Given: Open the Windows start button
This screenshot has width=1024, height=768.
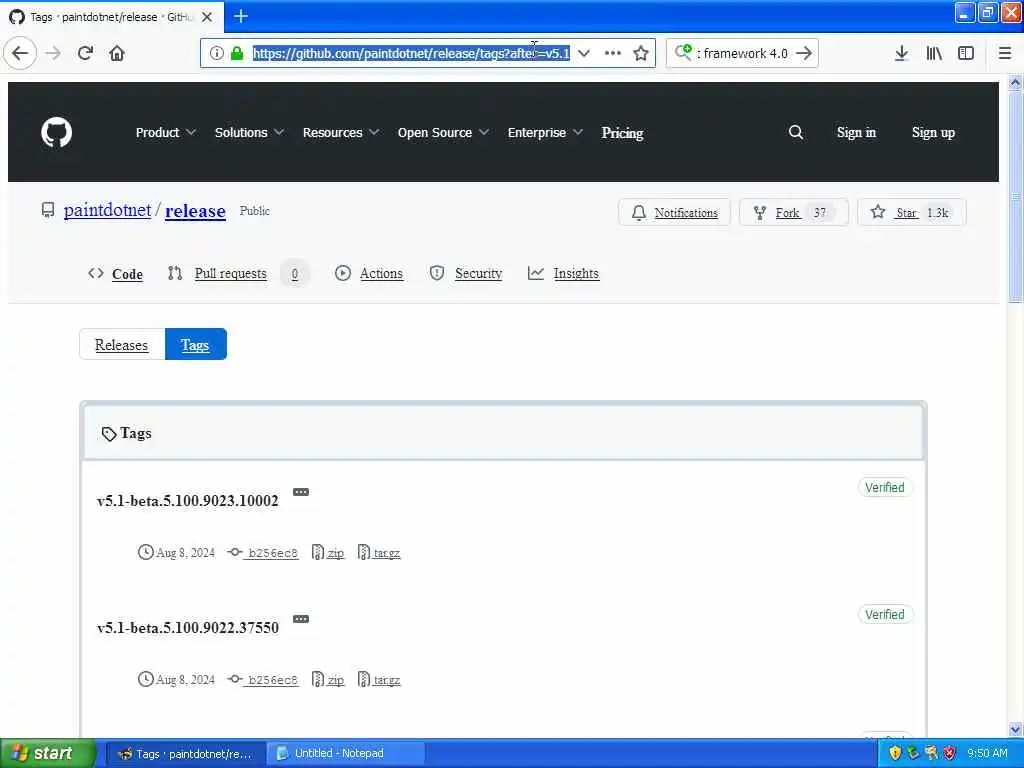Looking at the screenshot, I should point(47,754).
